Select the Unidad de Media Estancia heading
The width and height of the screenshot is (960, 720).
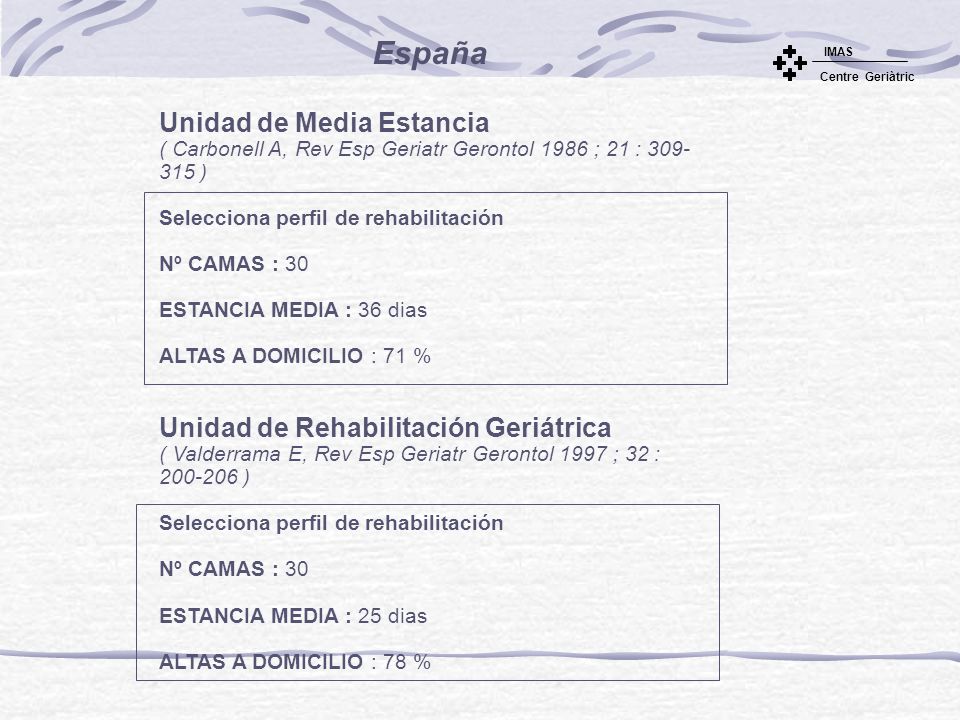(324, 122)
